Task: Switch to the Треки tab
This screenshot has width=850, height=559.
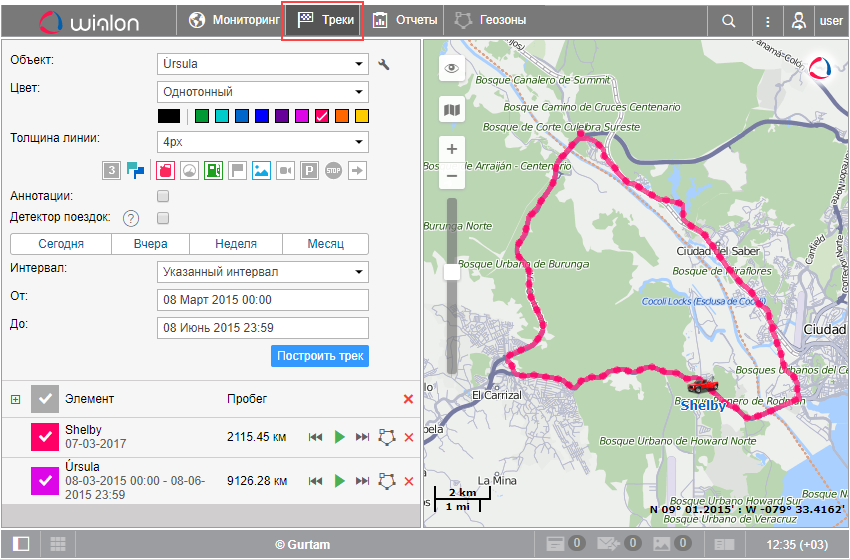Action: 323,21
